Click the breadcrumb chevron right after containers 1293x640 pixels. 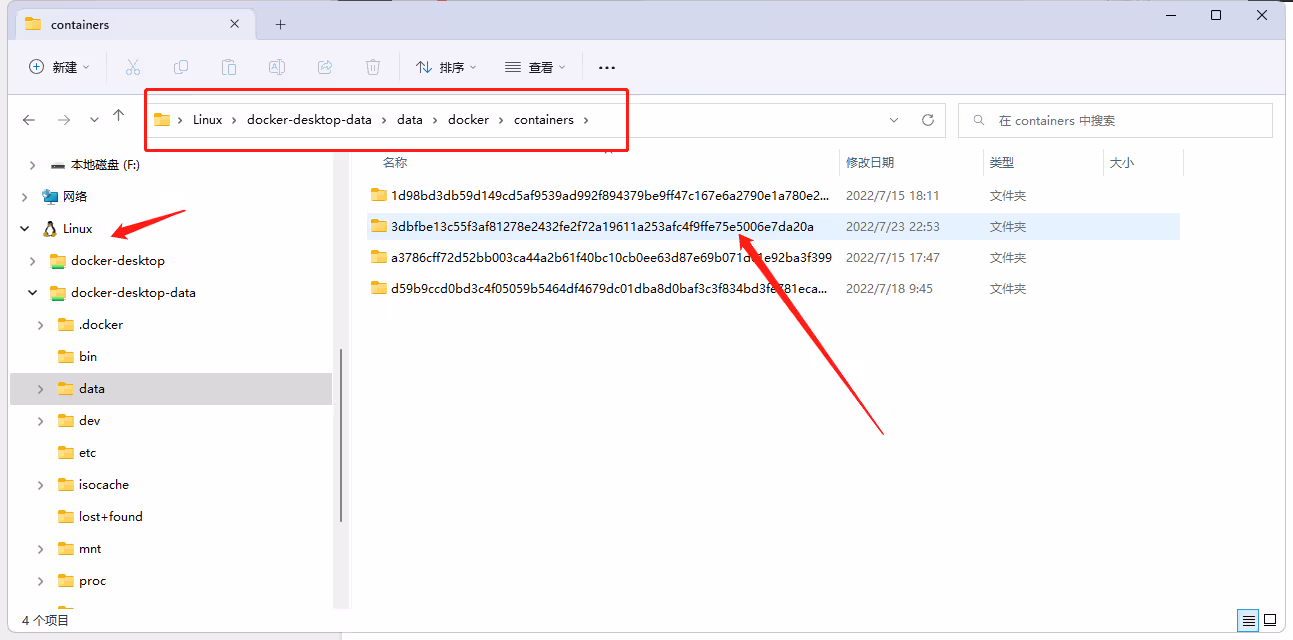pyautogui.click(x=587, y=120)
